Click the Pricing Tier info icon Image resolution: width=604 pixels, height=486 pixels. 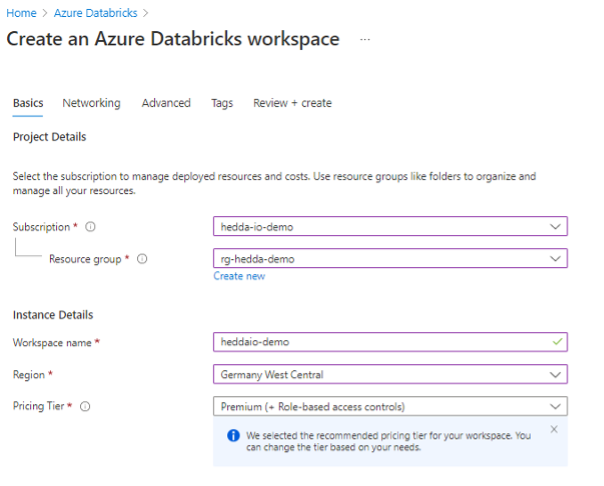pos(85,407)
